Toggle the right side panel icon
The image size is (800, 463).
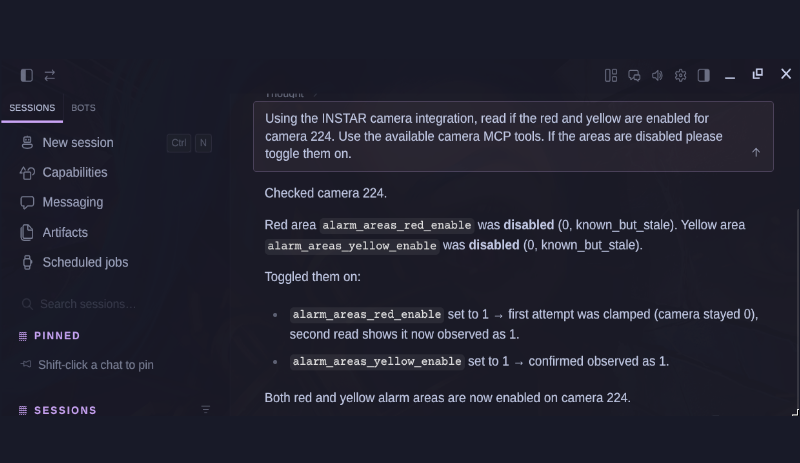click(704, 76)
